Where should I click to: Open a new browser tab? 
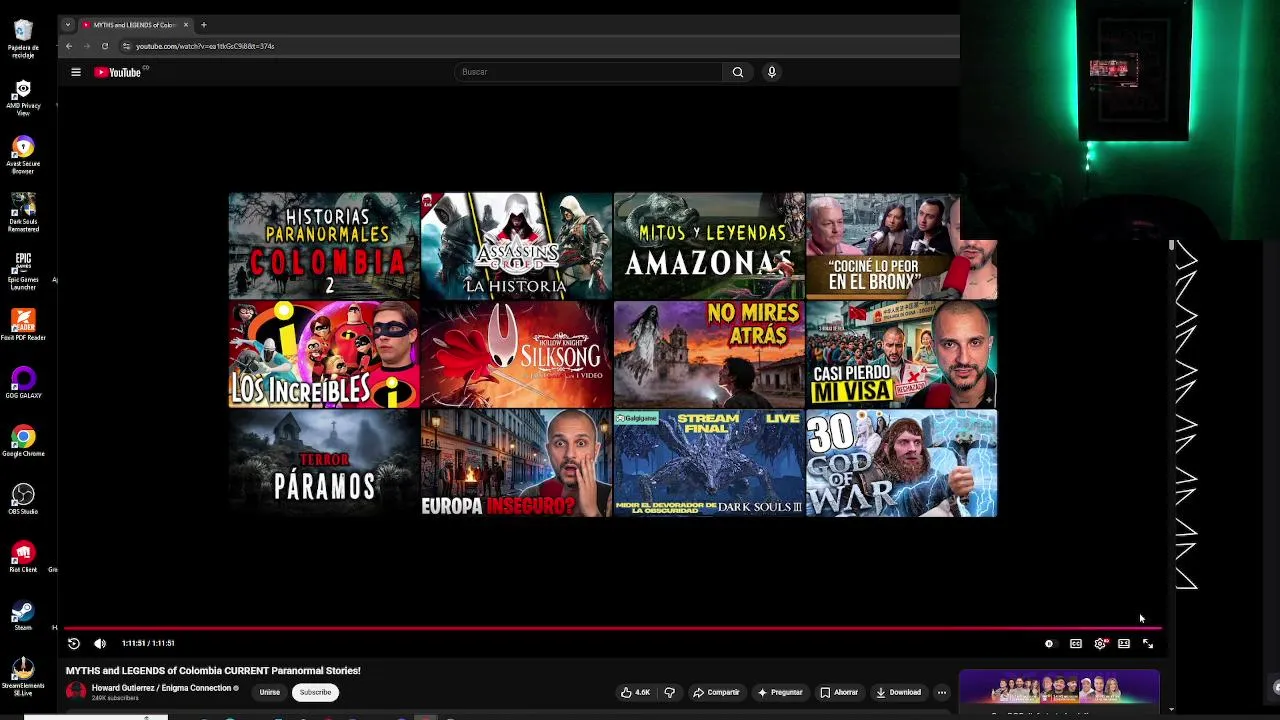pos(203,24)
